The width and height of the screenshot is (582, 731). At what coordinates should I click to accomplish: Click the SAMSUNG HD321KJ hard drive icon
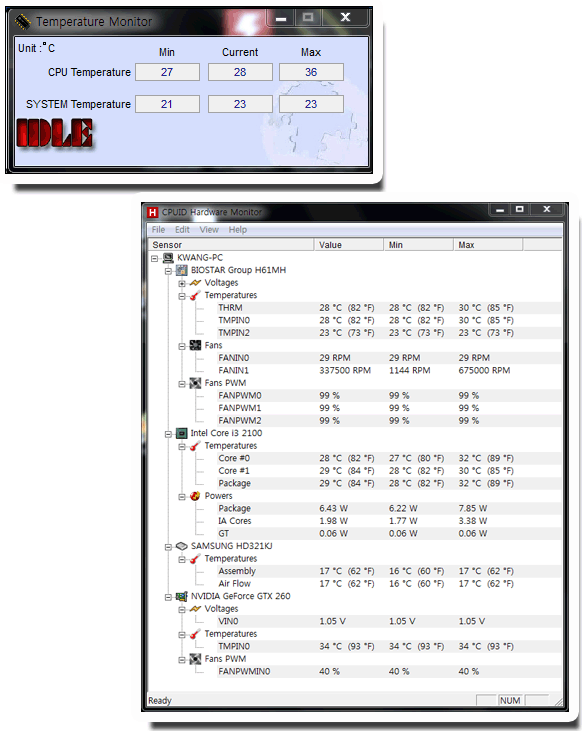coord(181,546)
